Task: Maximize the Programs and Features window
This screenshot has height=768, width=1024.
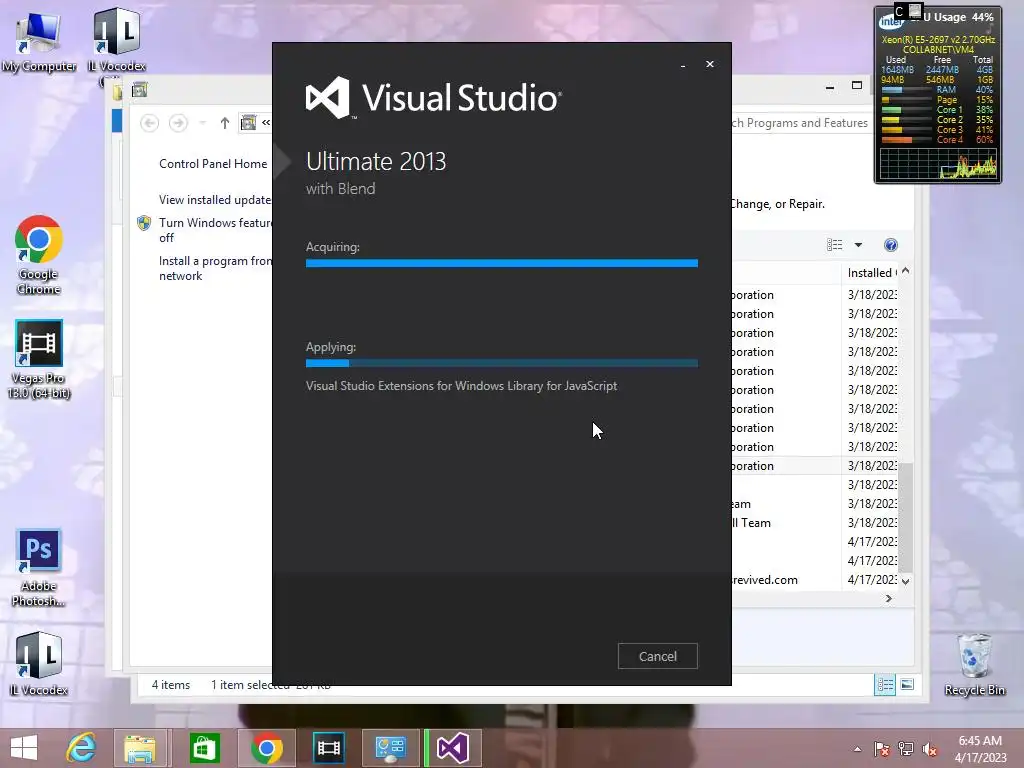Action: pos(857,86)
